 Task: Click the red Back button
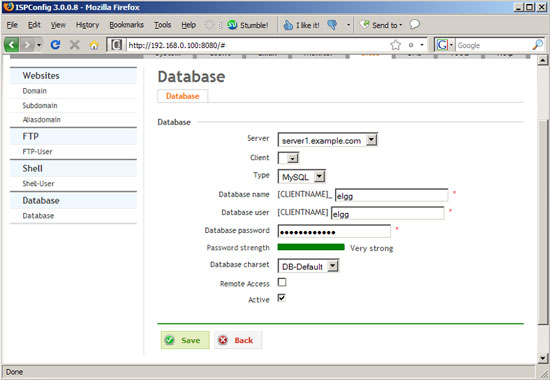(x=238, y=340)
